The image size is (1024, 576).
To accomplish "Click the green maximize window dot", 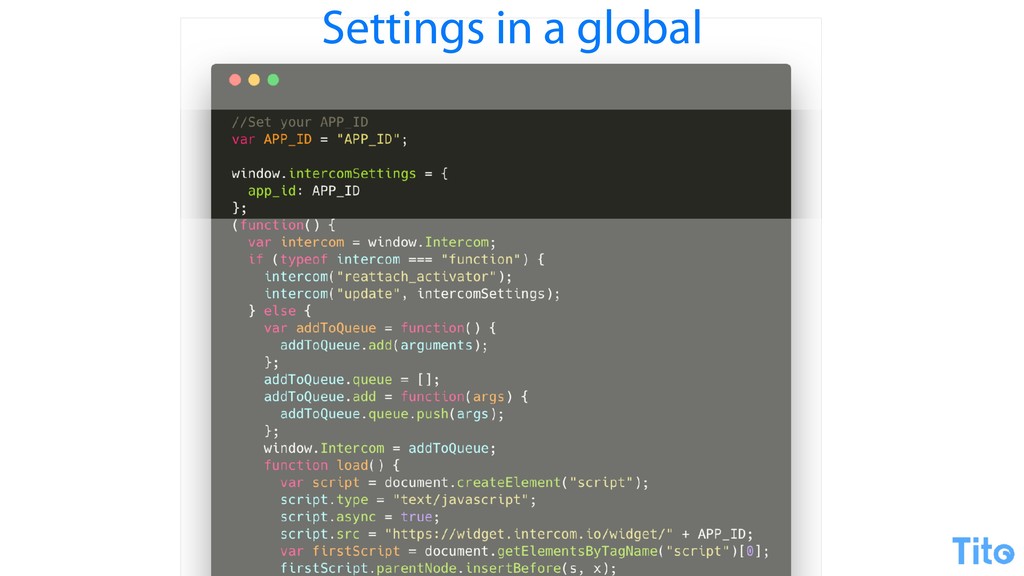I will (x=273, y=80).
